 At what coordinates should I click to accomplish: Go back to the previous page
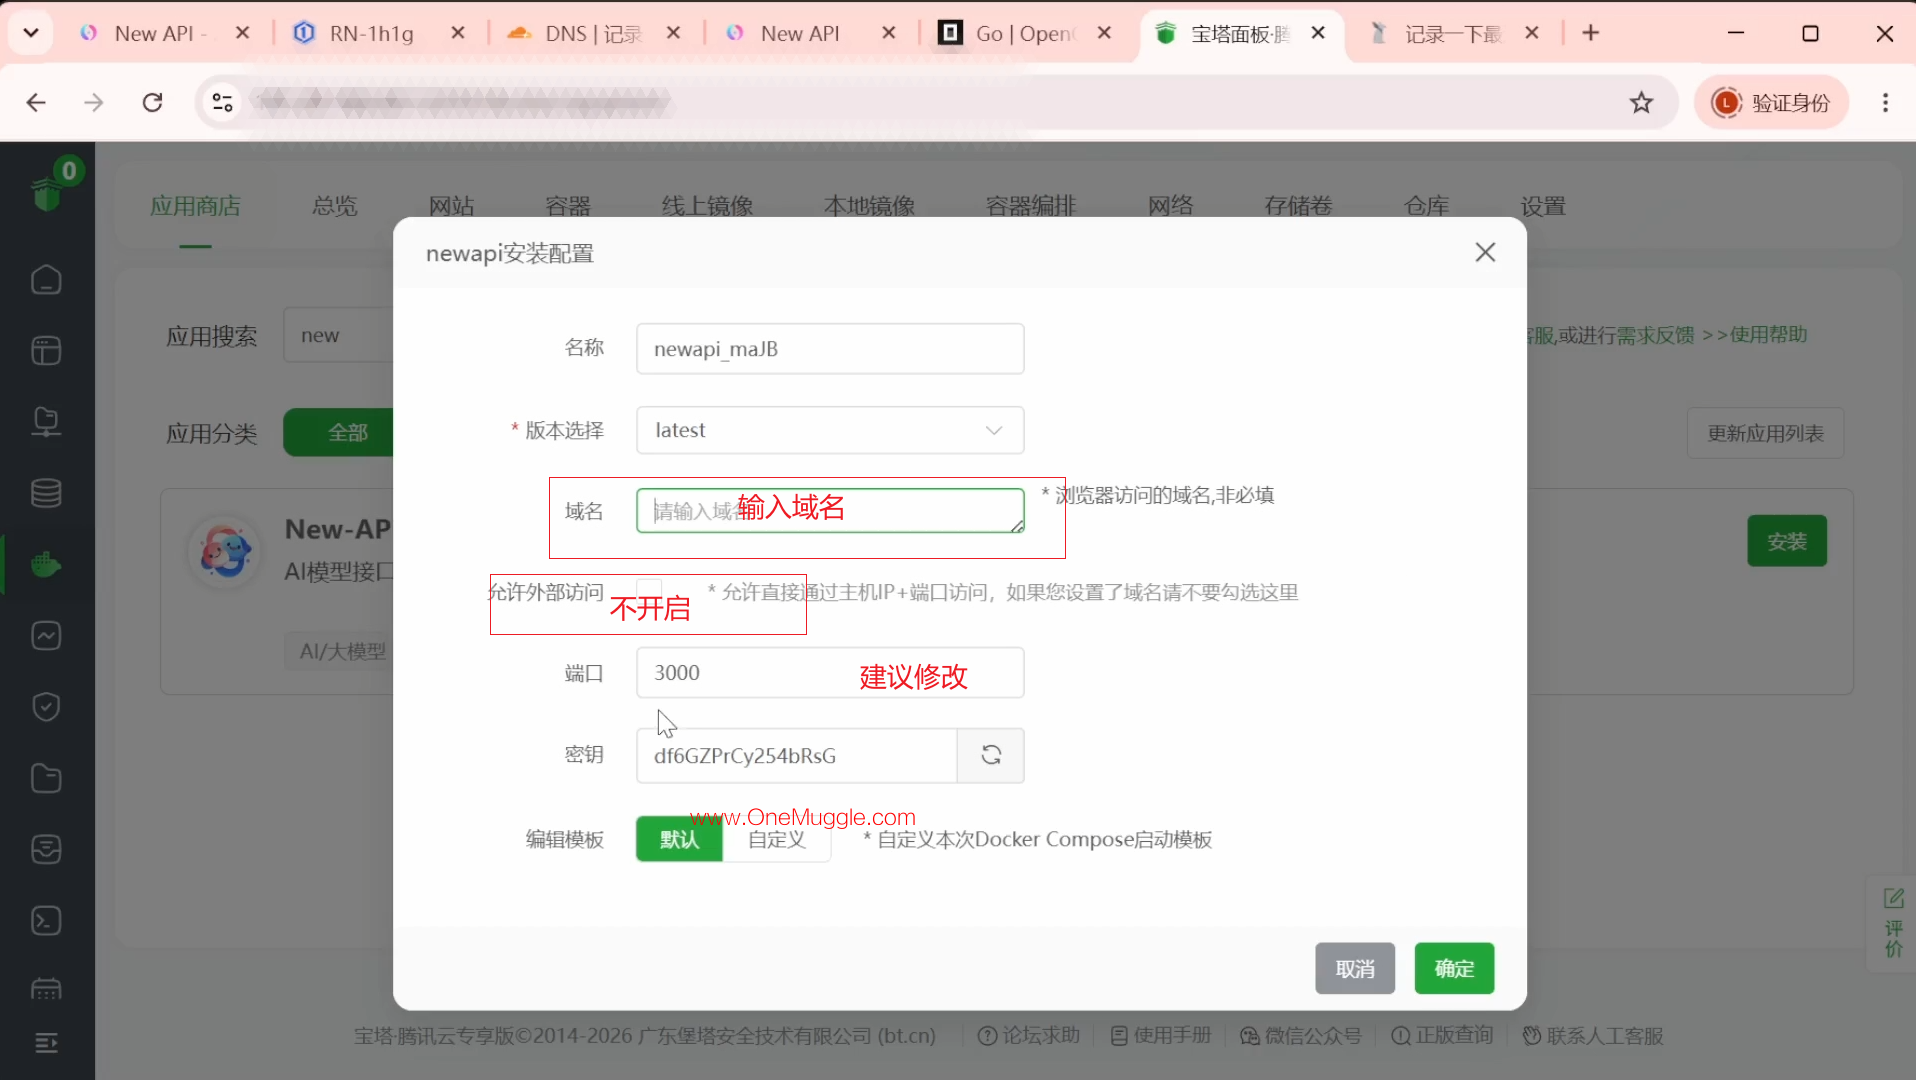[36, 102]
